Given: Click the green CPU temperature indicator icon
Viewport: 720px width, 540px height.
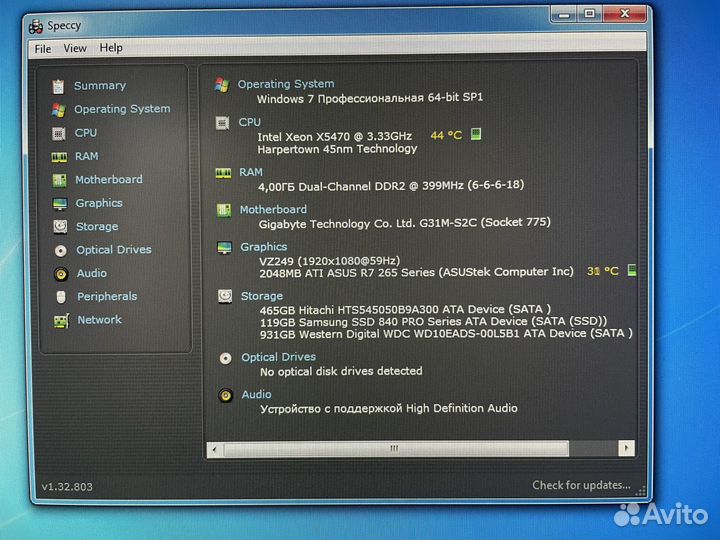Looking at the screenshot, I should pos(476,134).
